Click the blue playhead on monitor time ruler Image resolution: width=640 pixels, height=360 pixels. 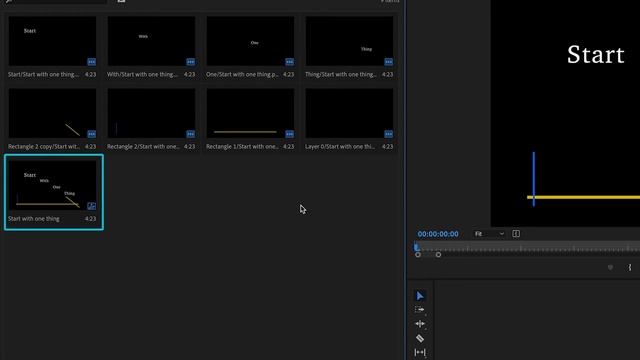[x=416, y=247]
